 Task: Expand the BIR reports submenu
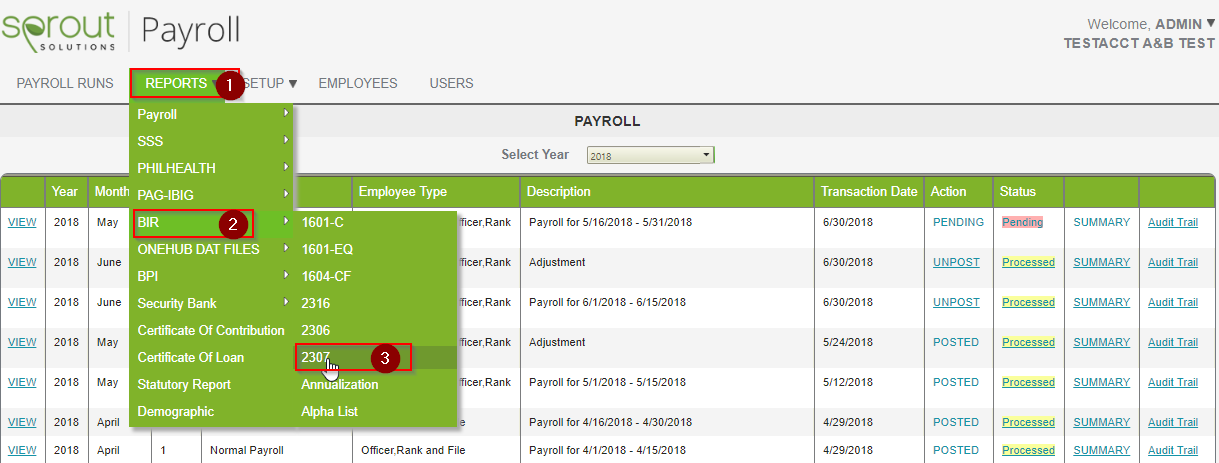[x=212, y=222]
